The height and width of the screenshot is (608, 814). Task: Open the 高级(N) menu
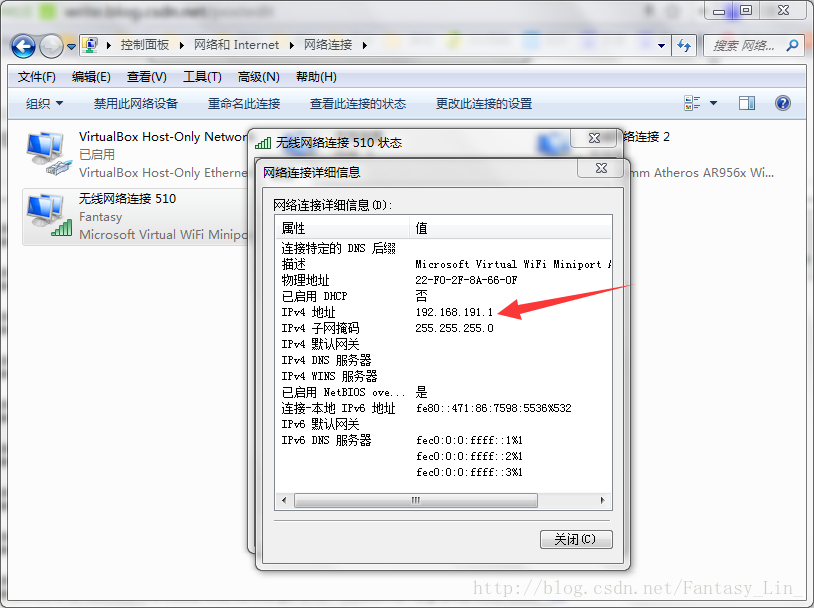click(259, 77)
